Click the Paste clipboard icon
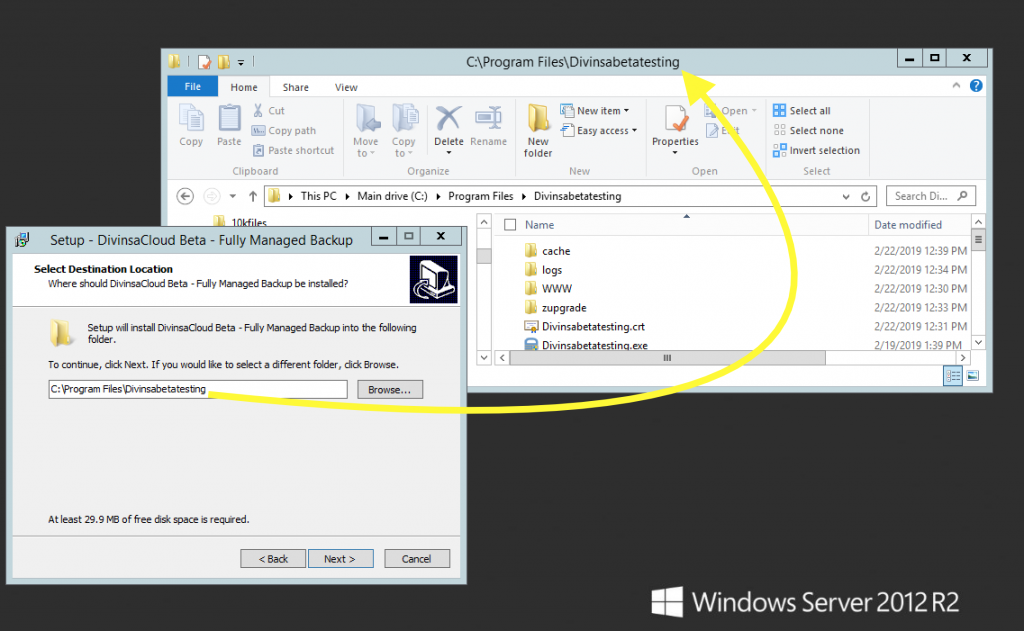 (x=229, y=118)
